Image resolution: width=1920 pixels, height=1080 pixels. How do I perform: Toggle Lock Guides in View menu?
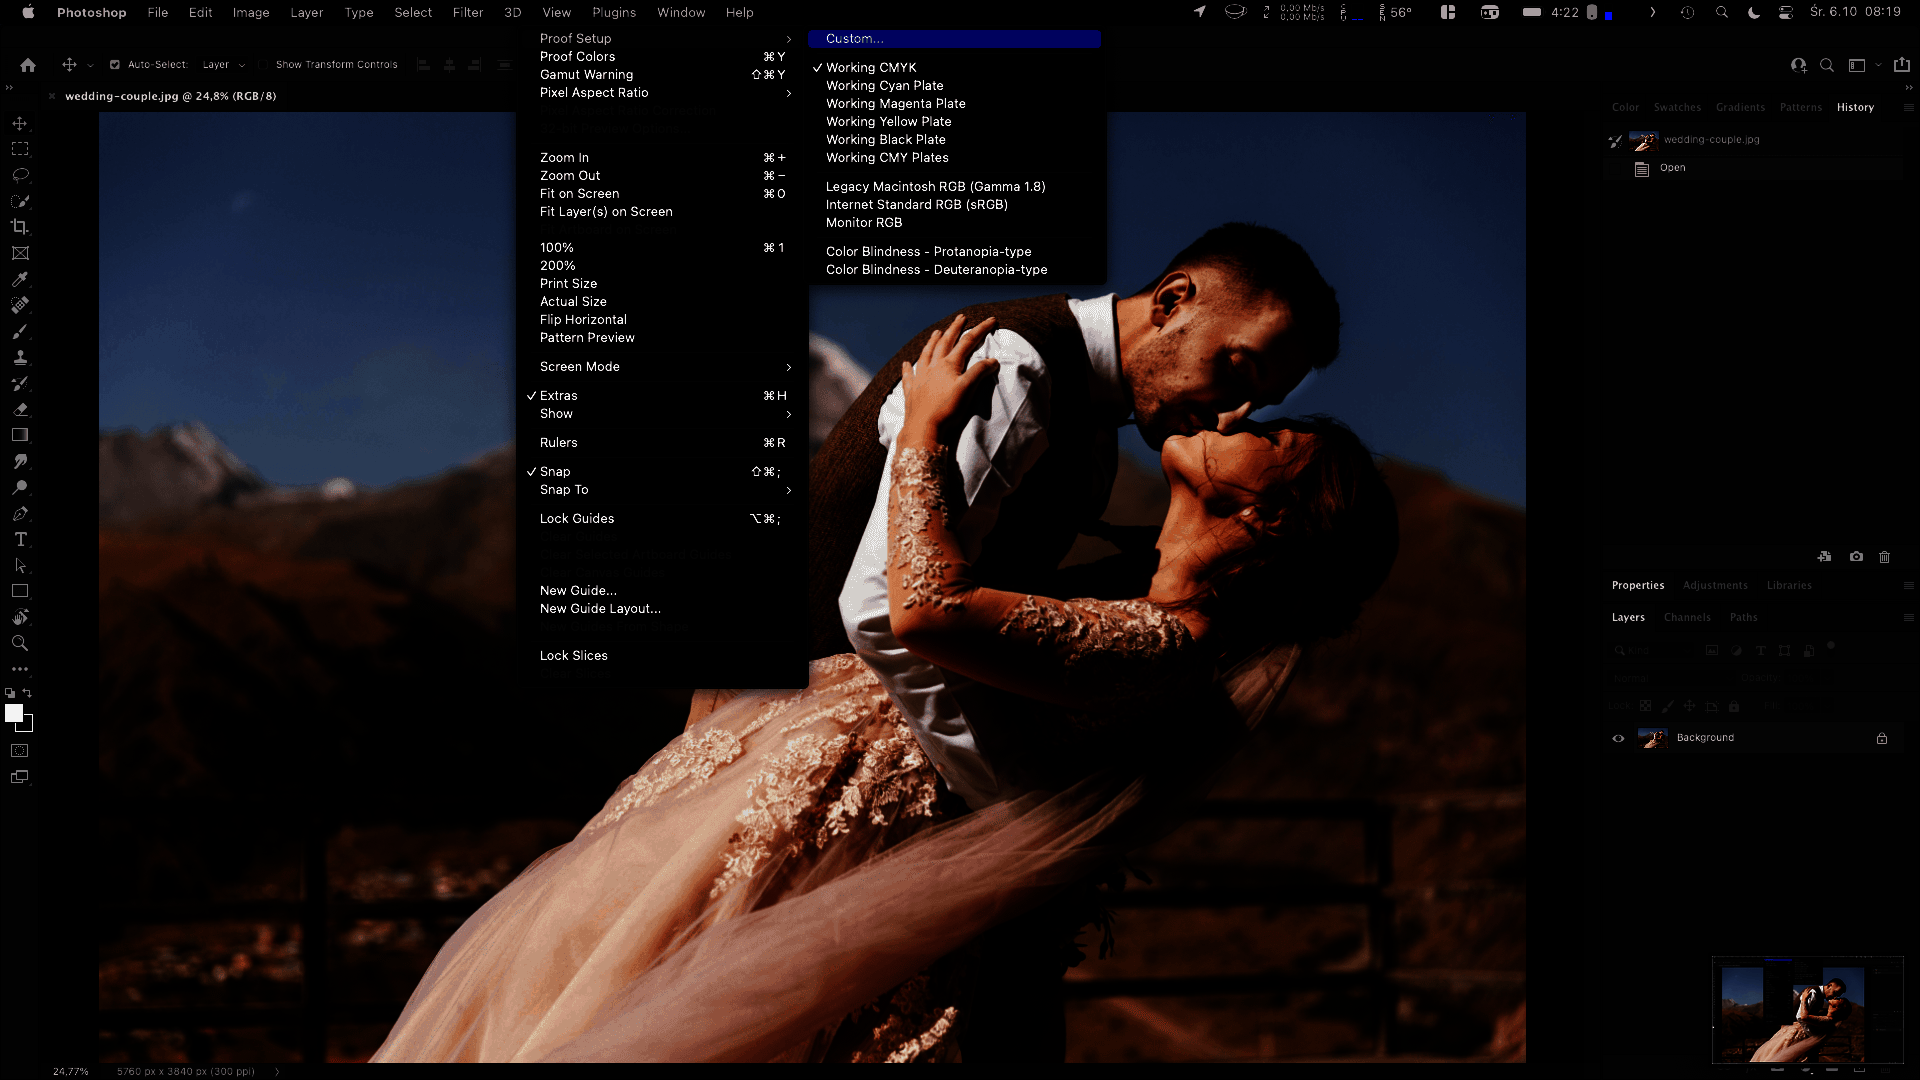point(662,519)
